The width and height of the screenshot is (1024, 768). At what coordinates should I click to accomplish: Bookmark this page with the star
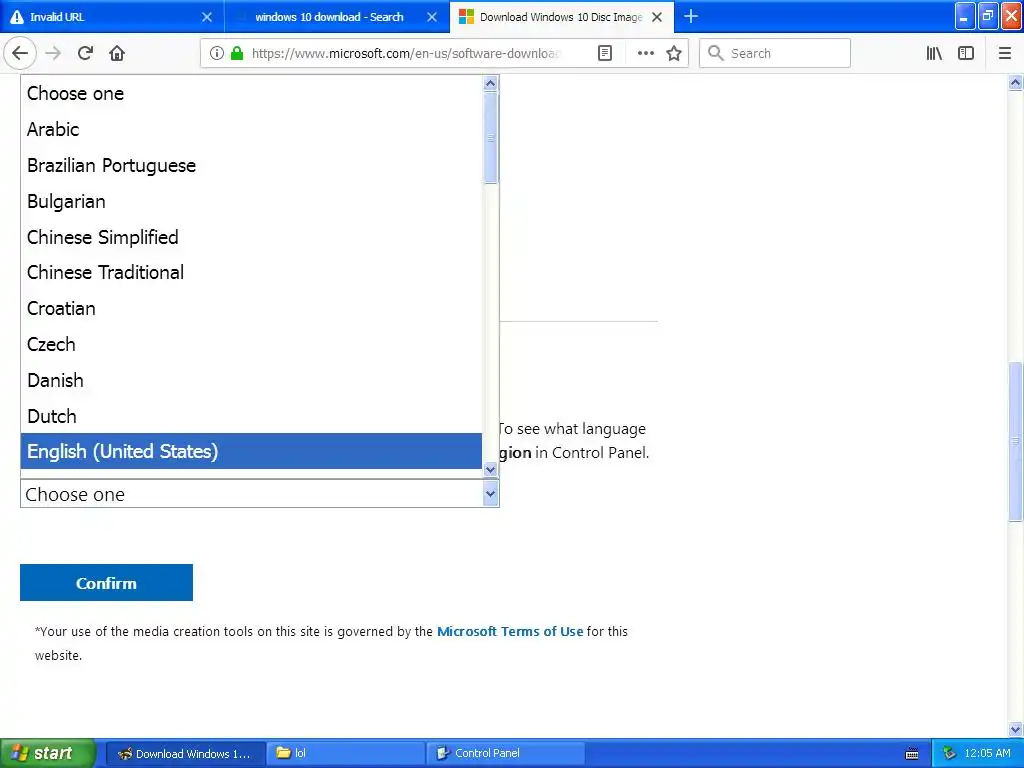674,54
